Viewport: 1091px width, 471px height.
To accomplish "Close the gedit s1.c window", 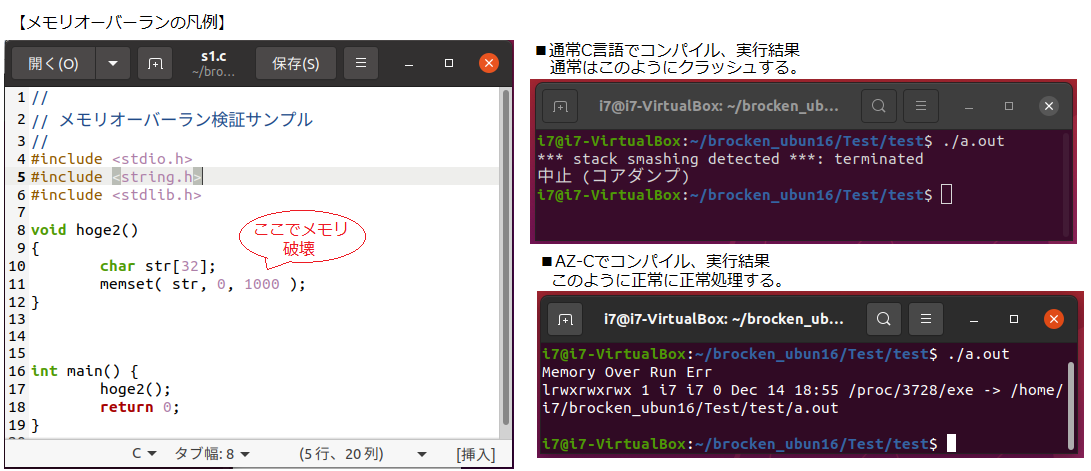I will pyautogui.click(x=488, y=63).
